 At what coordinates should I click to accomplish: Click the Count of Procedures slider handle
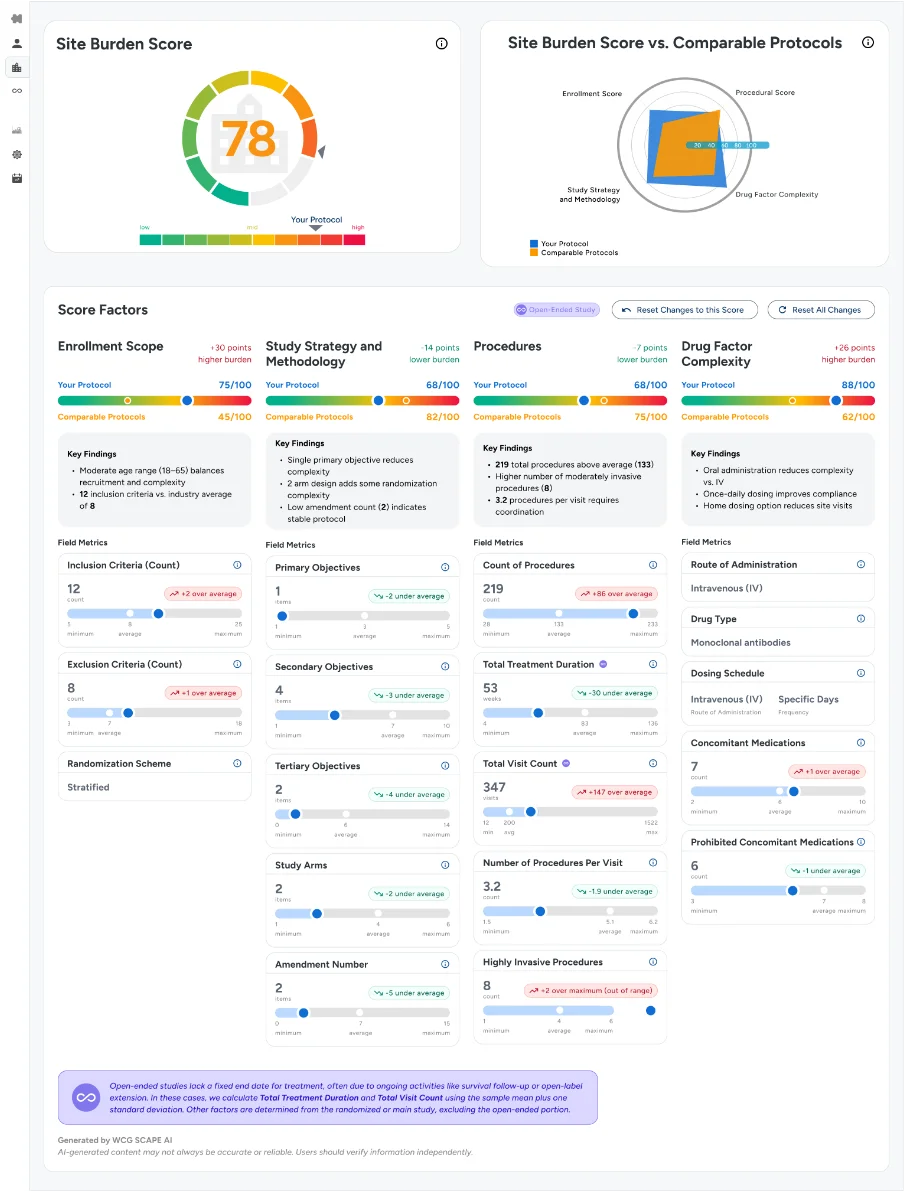[x=633, y=613]
